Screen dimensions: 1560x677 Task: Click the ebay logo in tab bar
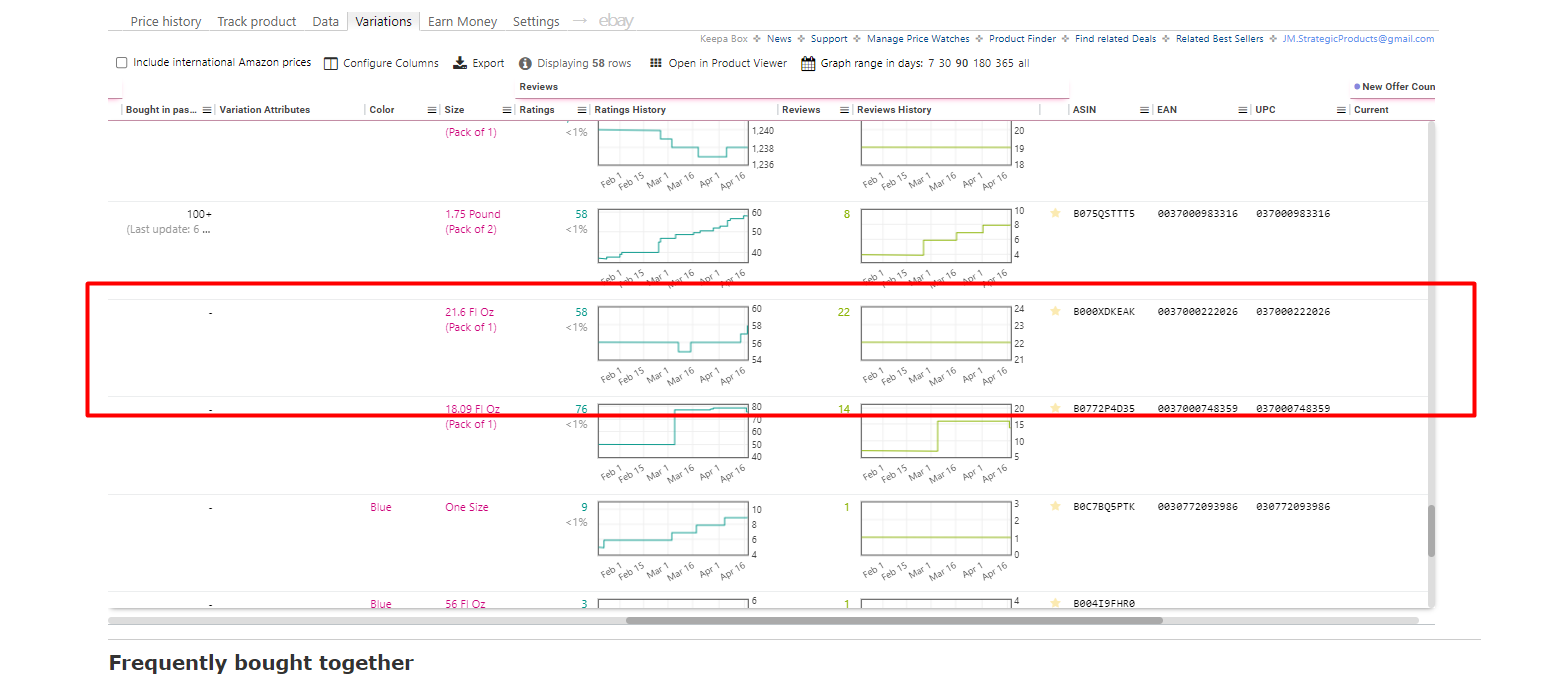click(616, 21)
